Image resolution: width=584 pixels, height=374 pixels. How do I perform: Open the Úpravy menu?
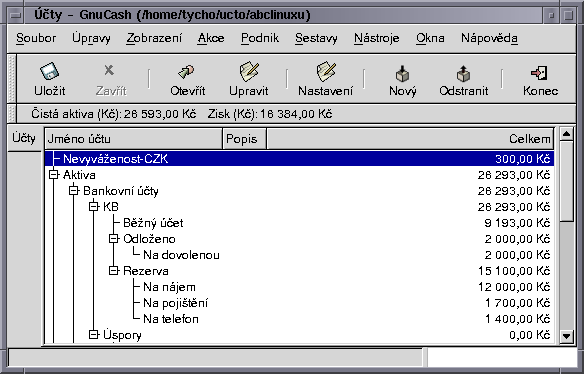[x=91, y=38]
